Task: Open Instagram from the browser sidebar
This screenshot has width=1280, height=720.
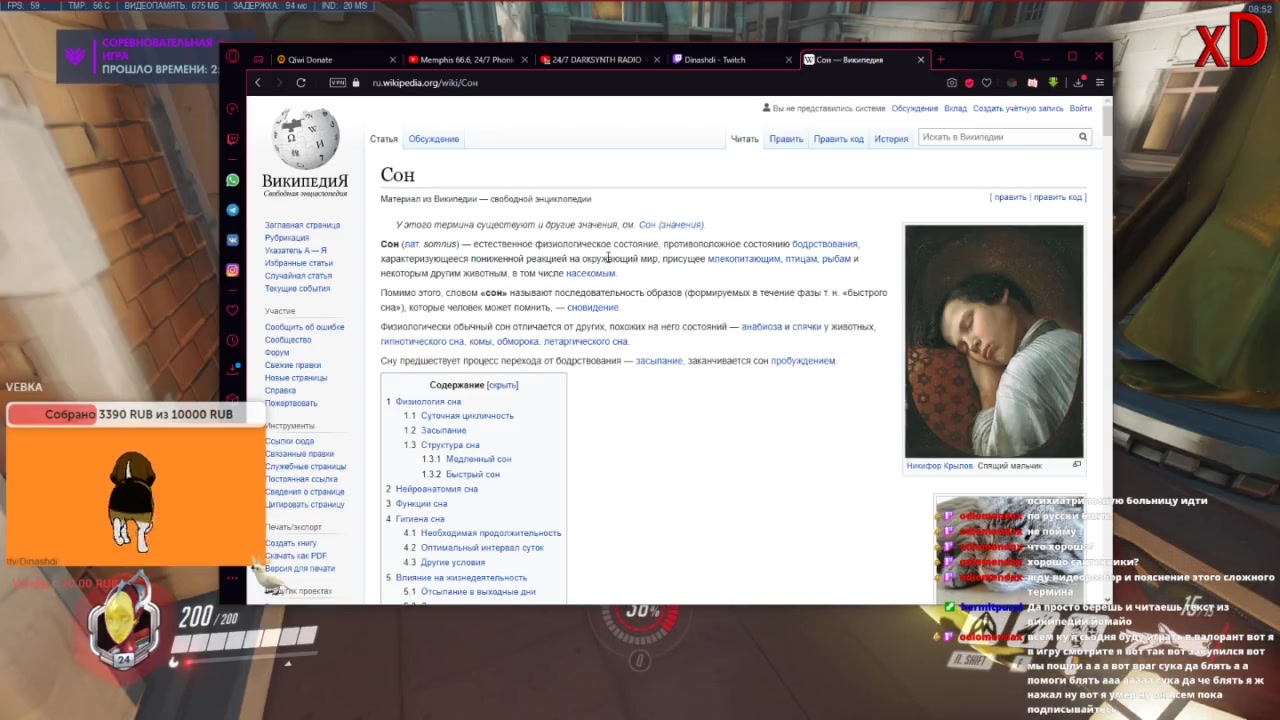Action: [x=233, y=270]
